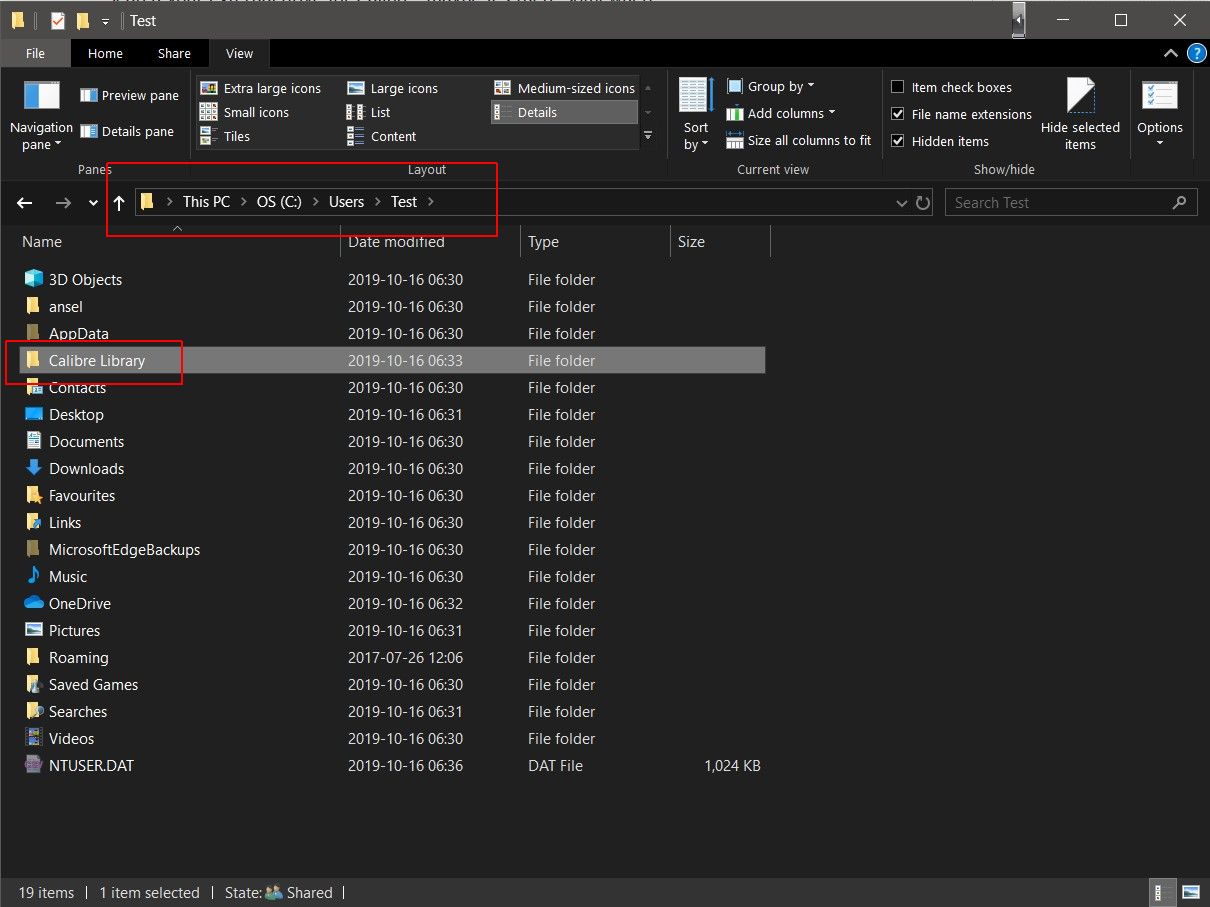Click OS (C:) in address breadcrumb

[279, 201]
